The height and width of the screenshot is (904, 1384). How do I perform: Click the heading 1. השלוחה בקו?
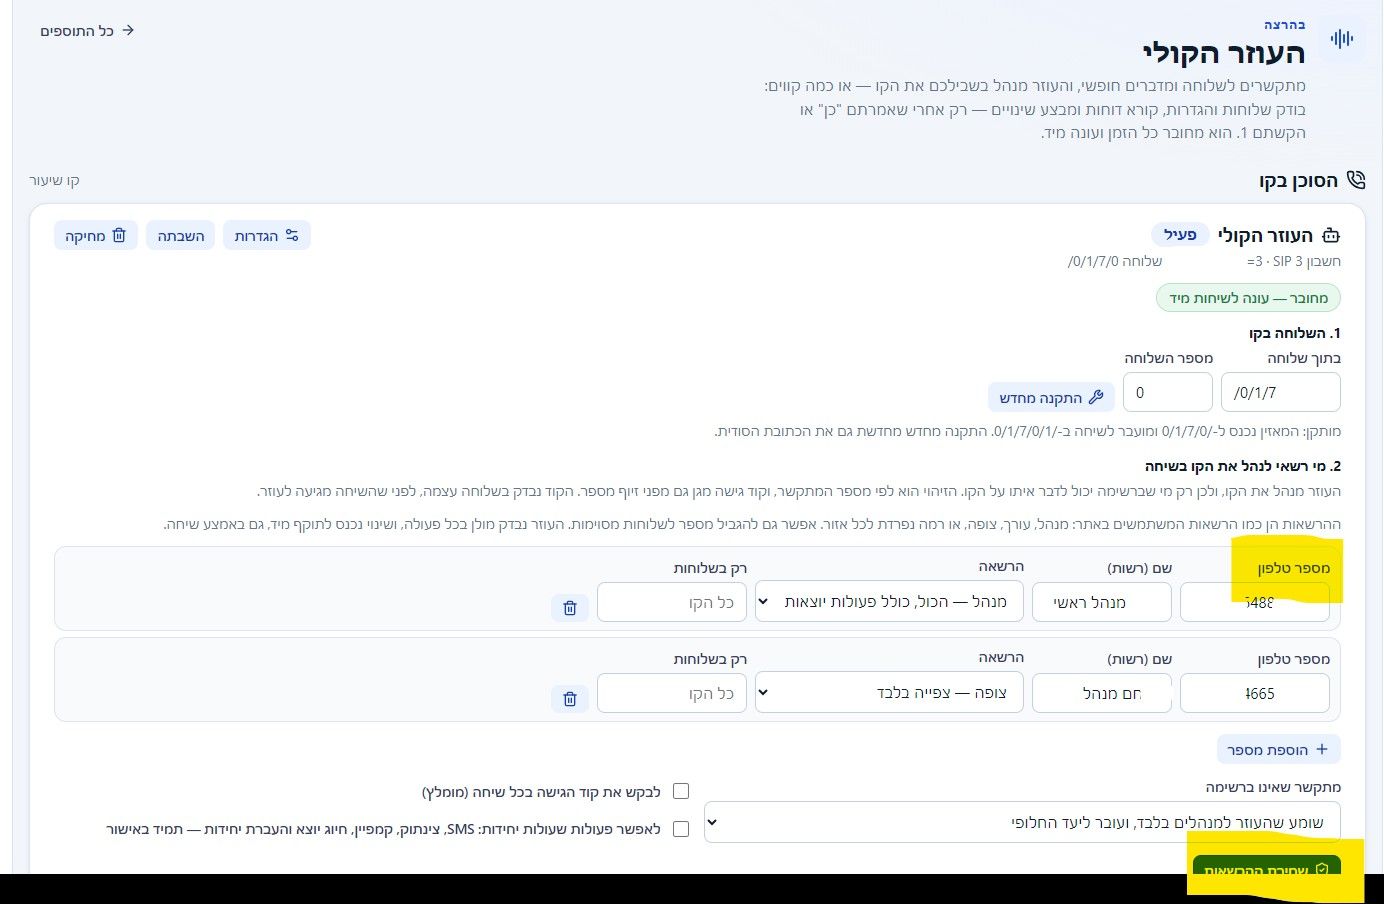tap(1295, 333)
